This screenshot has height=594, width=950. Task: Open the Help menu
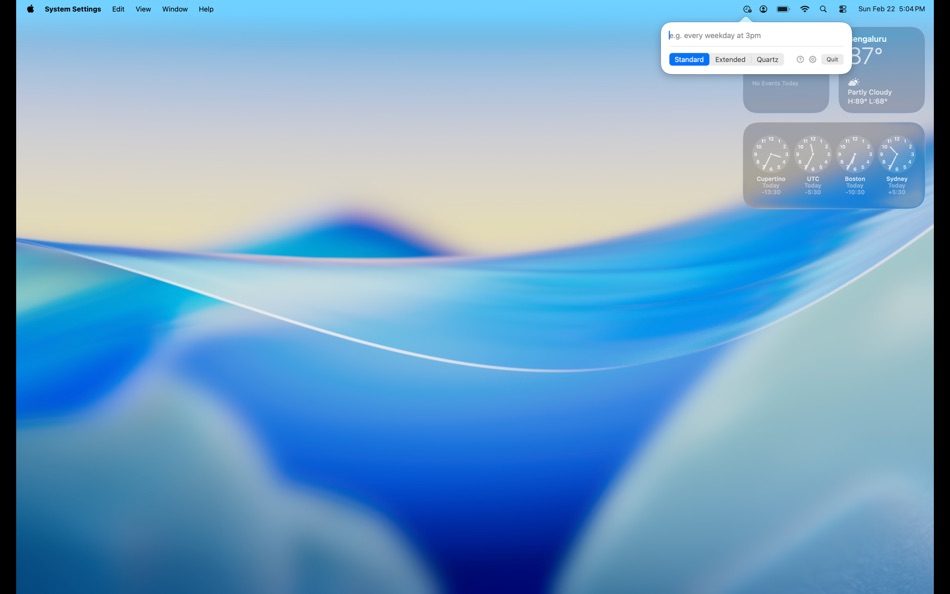206,9
